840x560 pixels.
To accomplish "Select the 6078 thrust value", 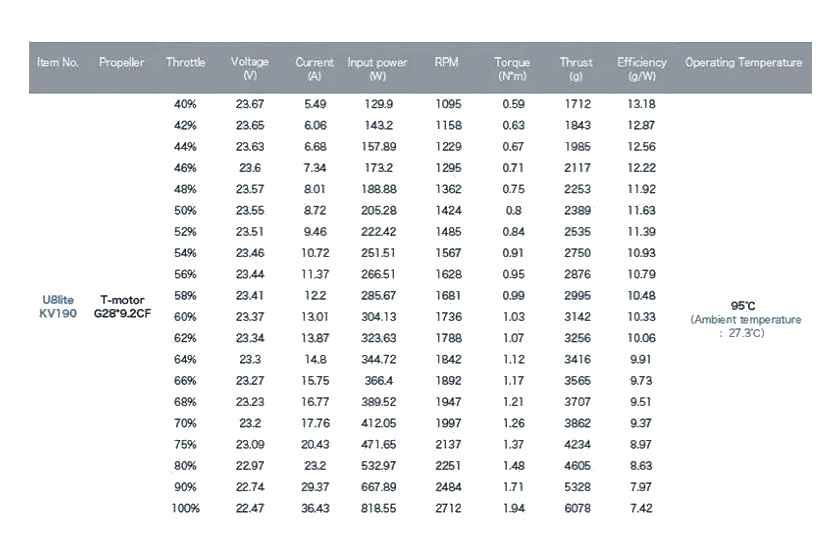I will click(576, 508).
